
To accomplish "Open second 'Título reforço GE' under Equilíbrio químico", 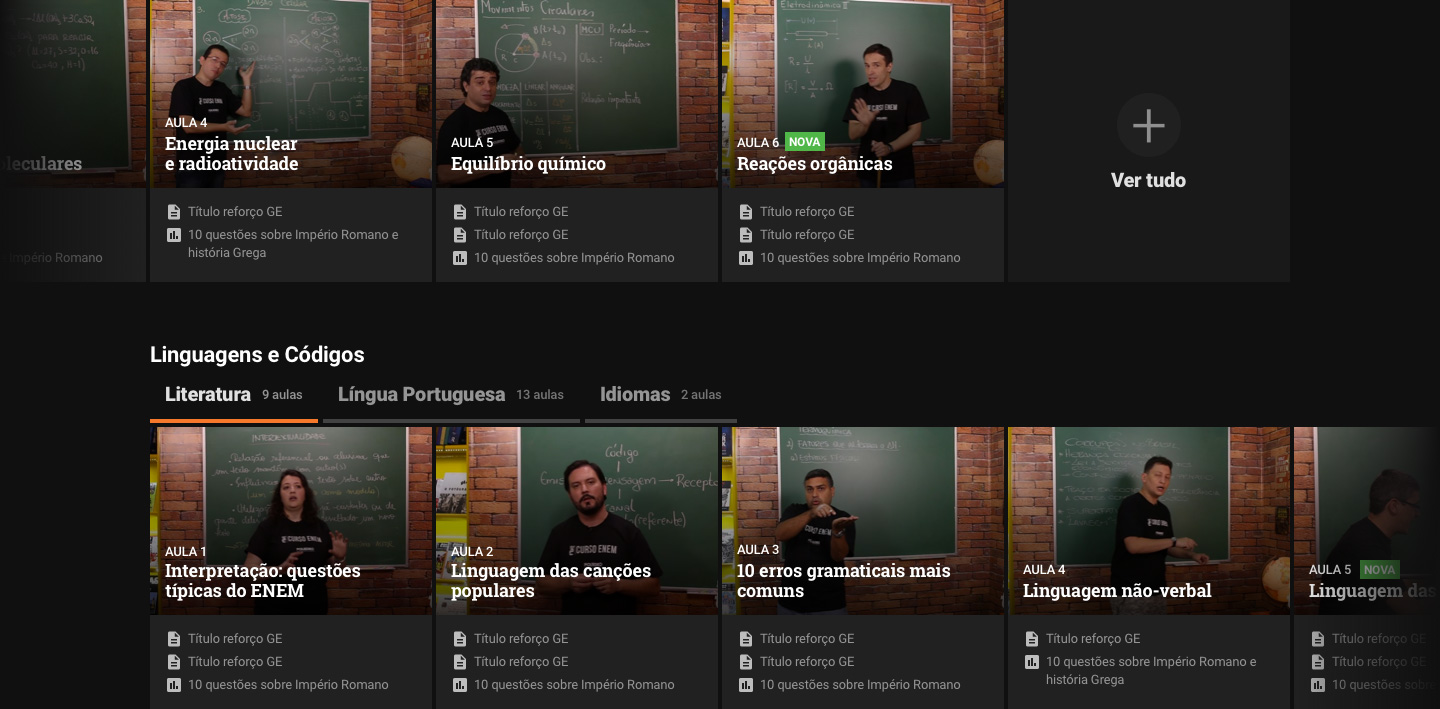I will [521, 235].
